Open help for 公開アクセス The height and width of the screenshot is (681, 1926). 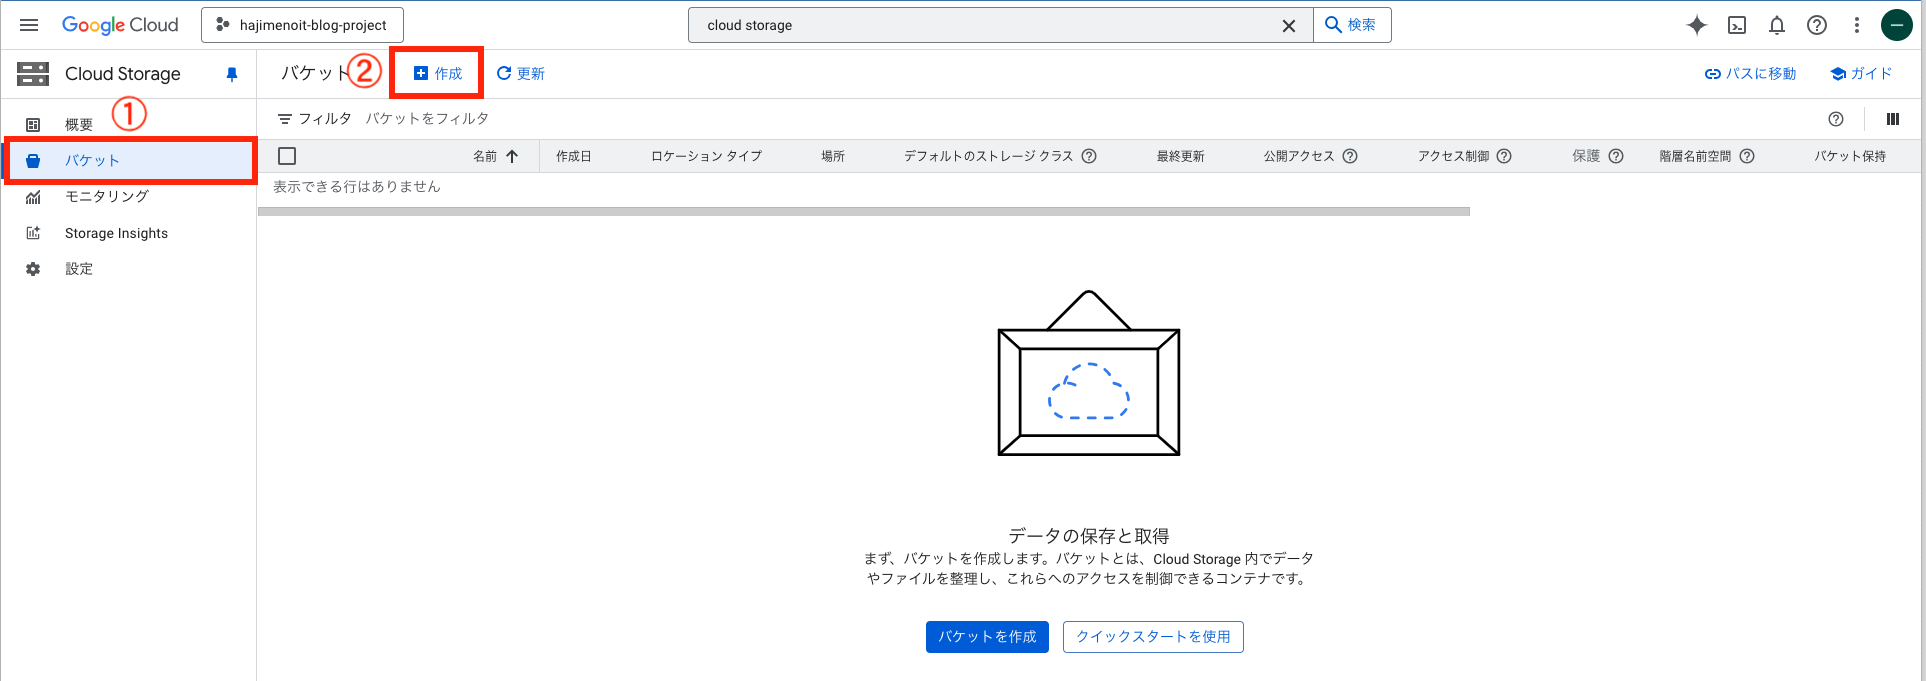[1350, 156]
